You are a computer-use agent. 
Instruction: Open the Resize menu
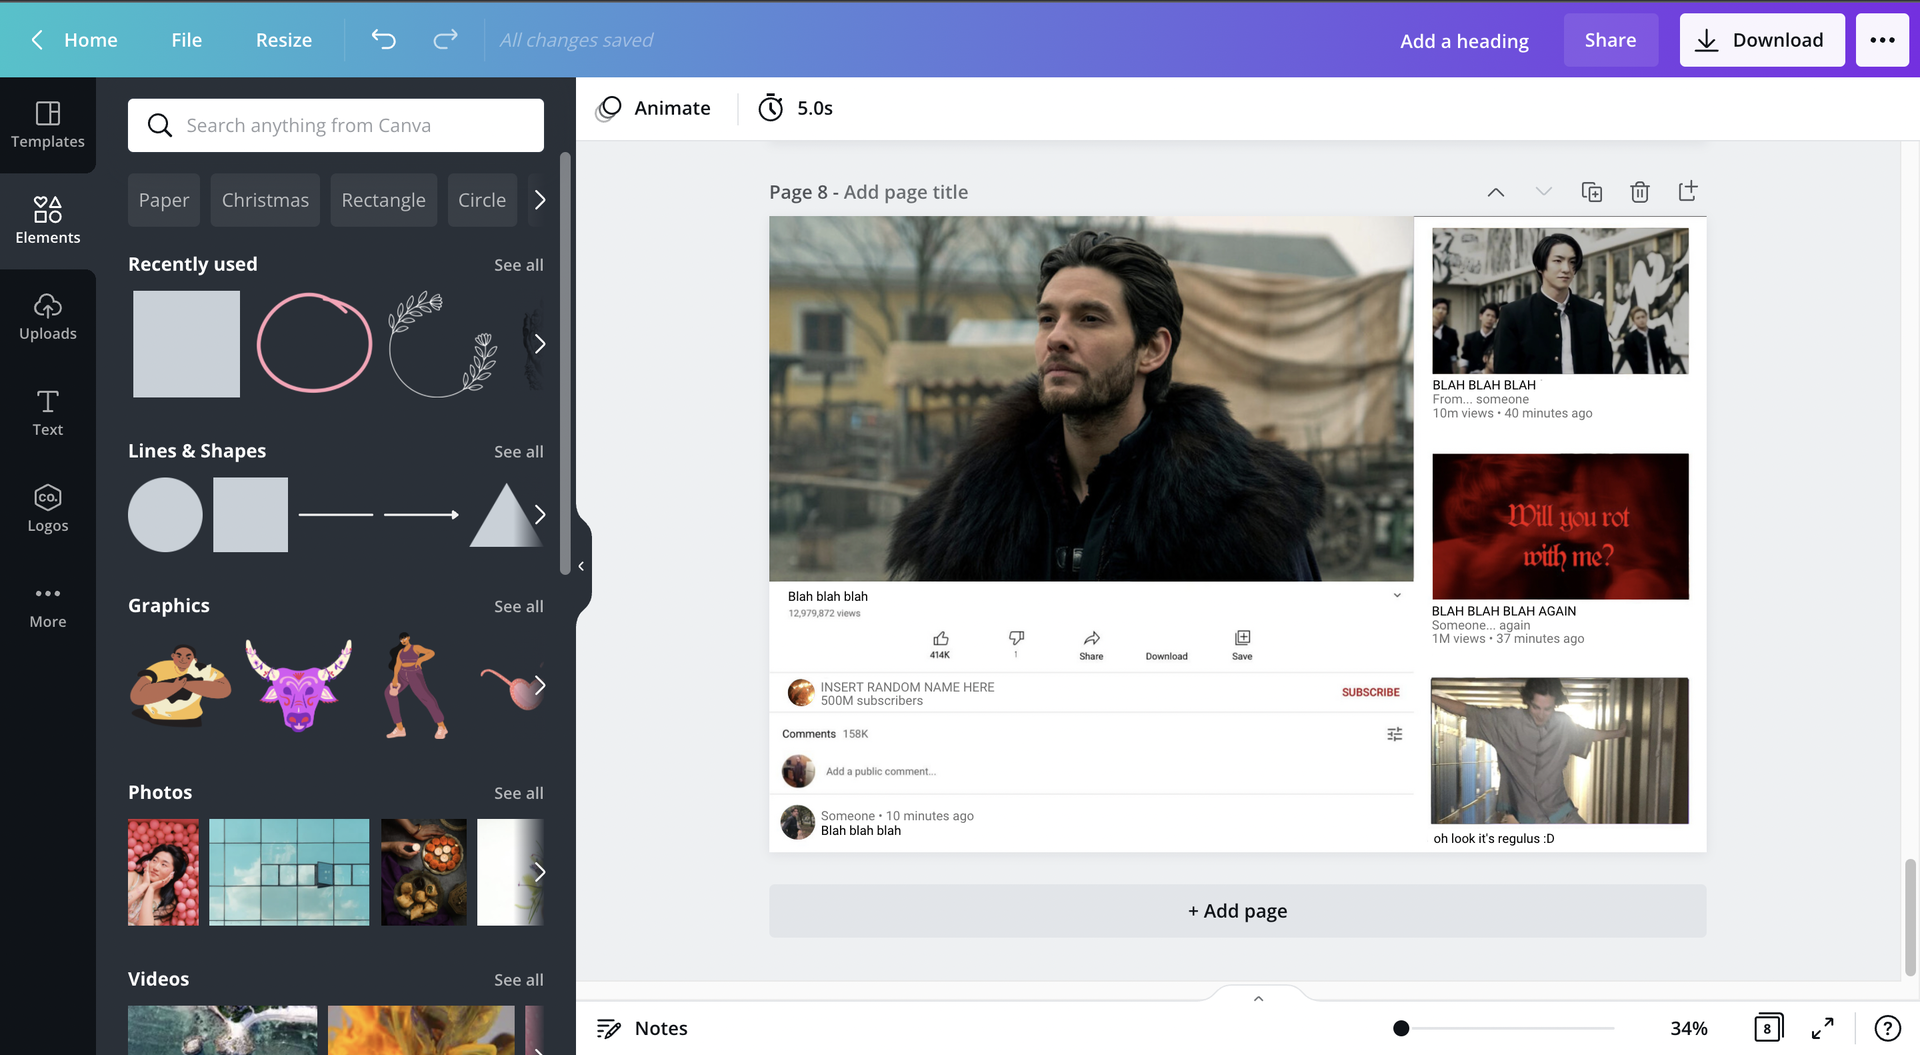(x=283, y=40)
